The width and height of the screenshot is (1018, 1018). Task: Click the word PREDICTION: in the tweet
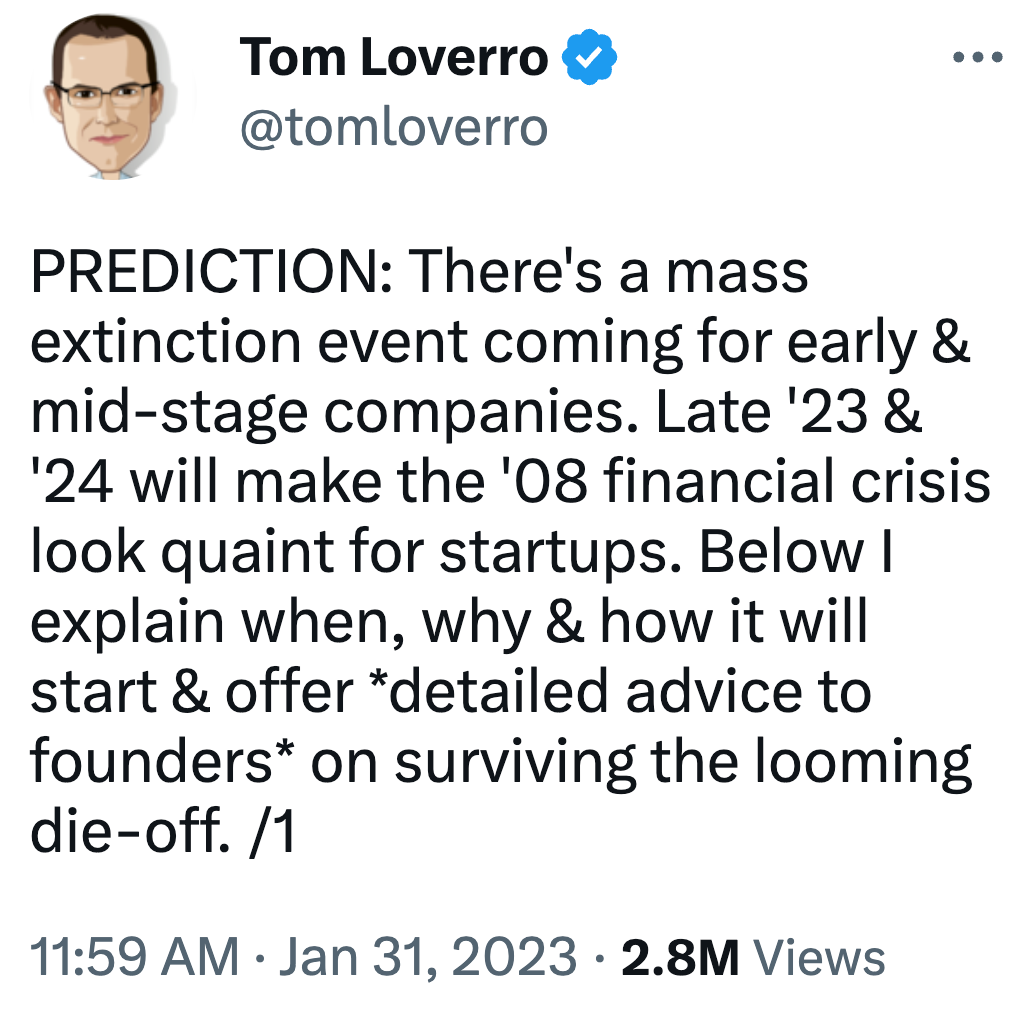tap(212, 271)
